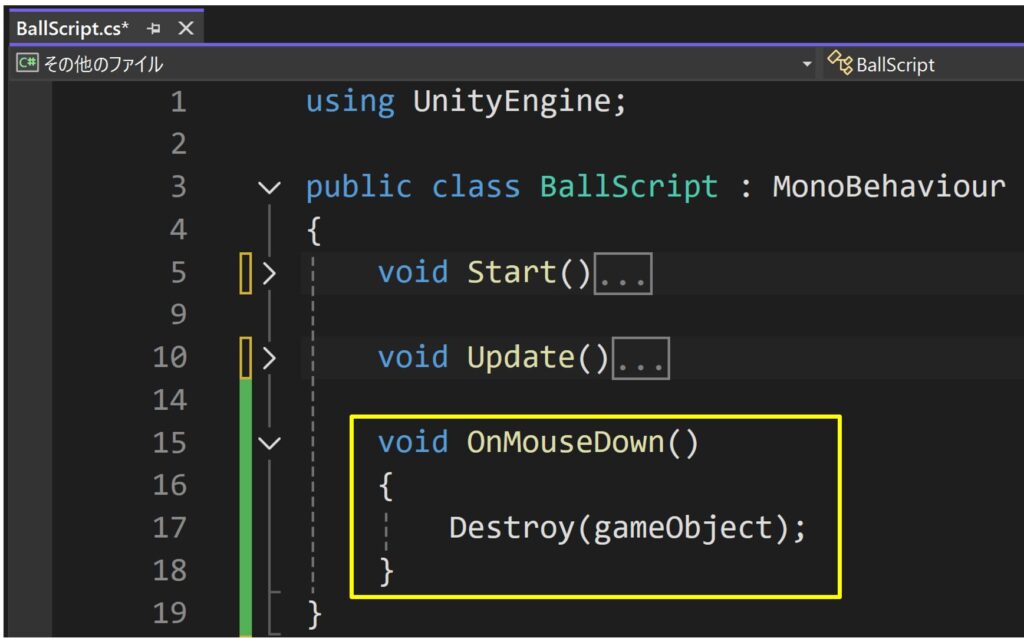1024x638 pixels.
Task: Click the ellipsis box after Update()
Action: pyautogui.click(x=640, y=358)
